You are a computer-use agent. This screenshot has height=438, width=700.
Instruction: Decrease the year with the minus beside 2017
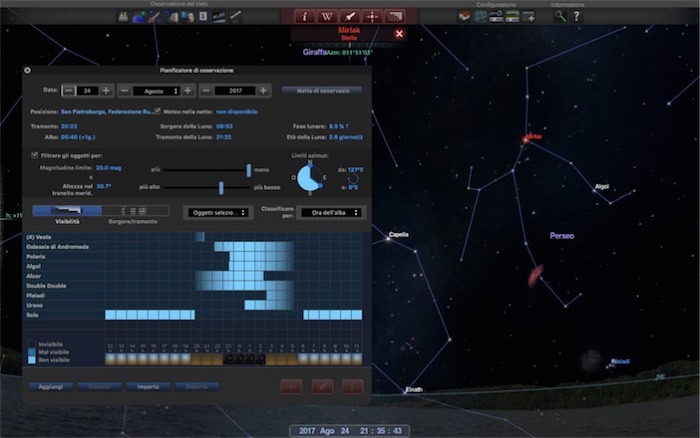pos(206,91)
